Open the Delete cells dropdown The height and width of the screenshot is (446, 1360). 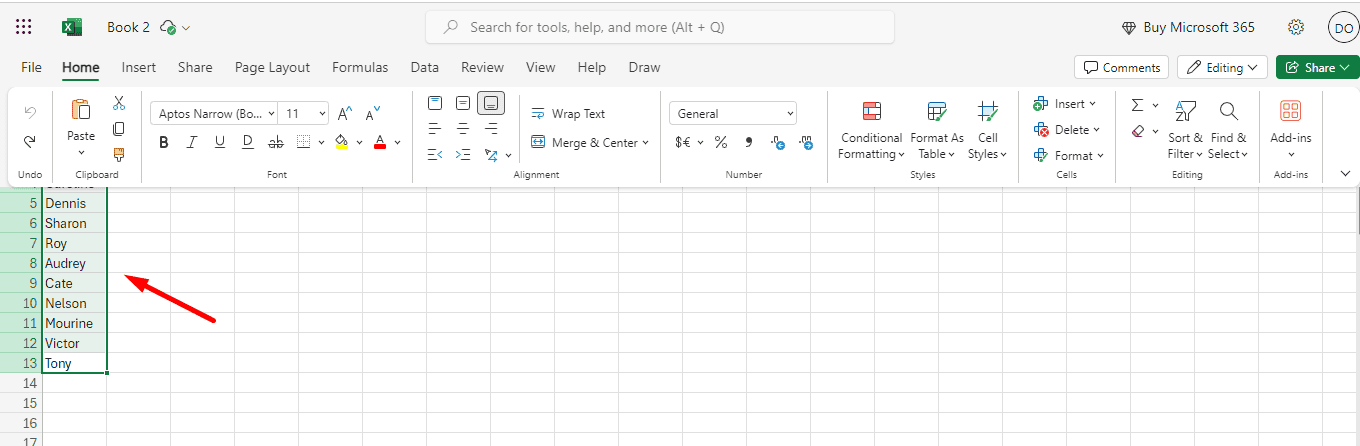coord(1066,130)
